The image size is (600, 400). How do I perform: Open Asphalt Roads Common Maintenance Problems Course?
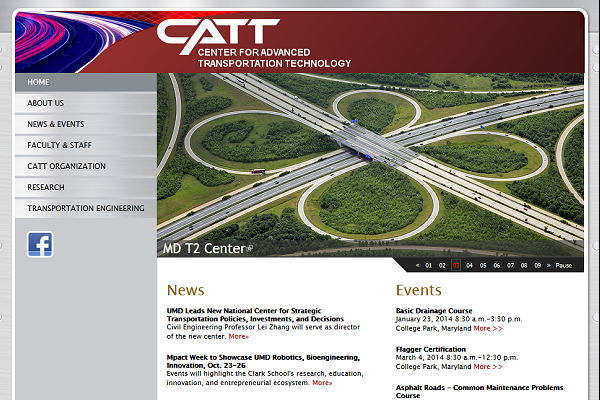coord(479,392)
